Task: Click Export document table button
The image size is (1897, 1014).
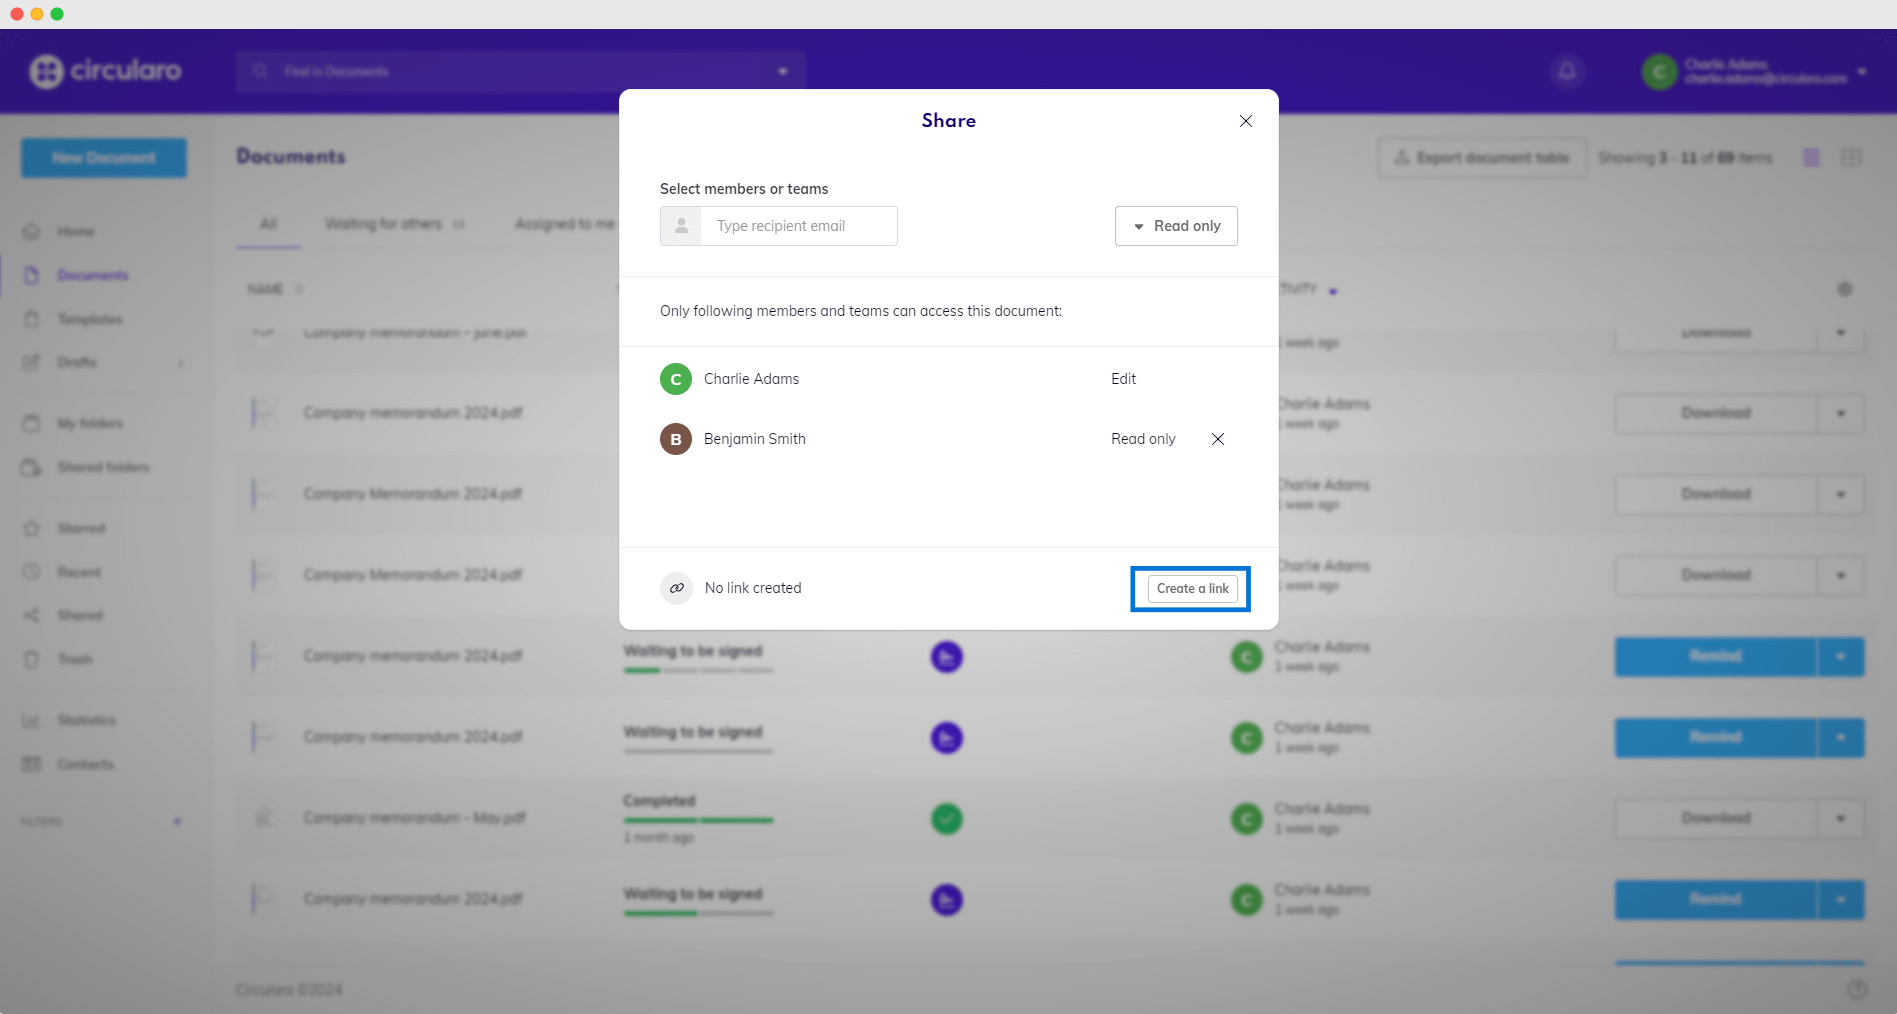Action: tap(1482, 158)
